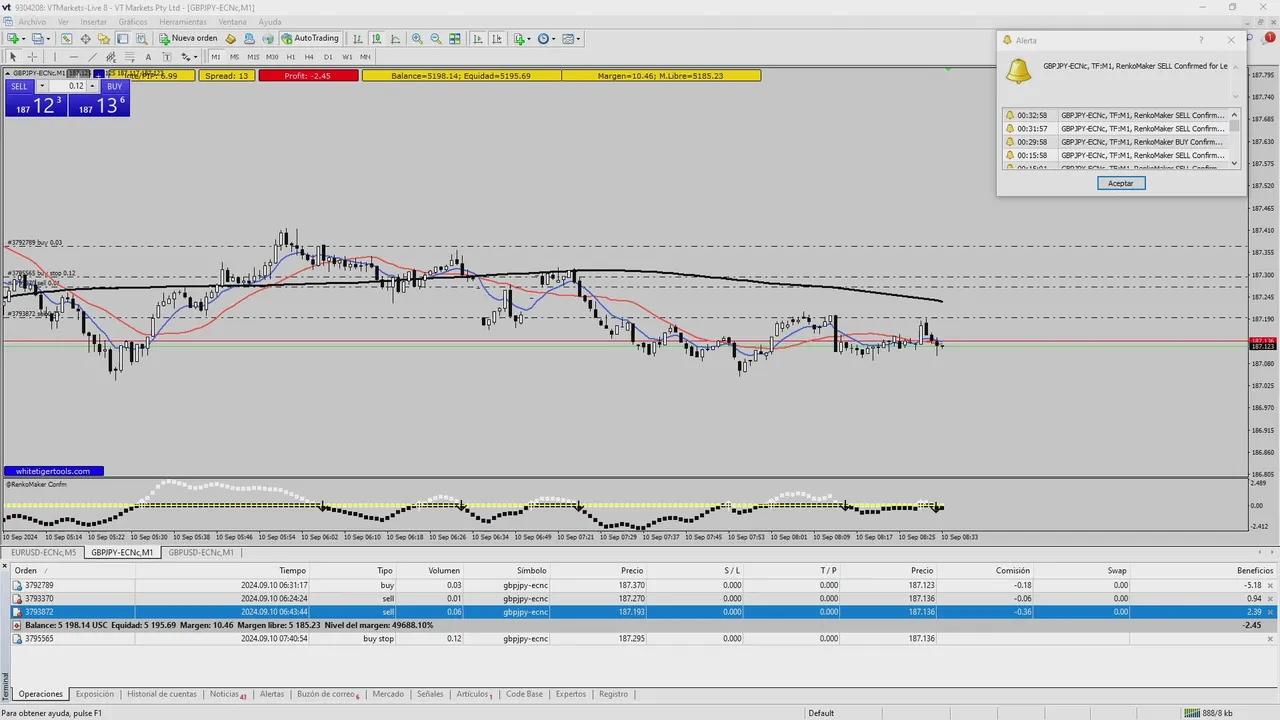Open the Herramientas menu
Viewport: 1280px width, 720px height.
point(182,21)
